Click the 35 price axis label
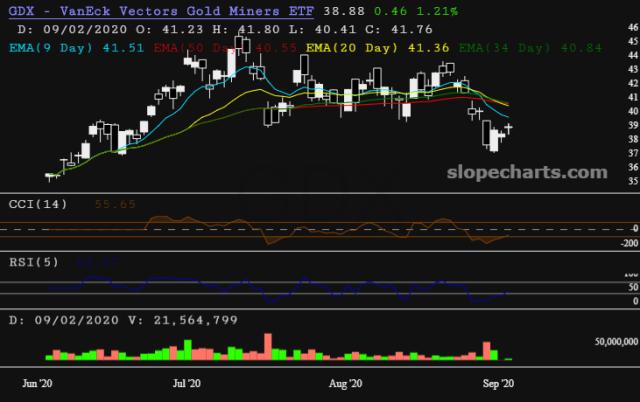The width and height of the screenshot is (640, 402). (x=633, y=181)
